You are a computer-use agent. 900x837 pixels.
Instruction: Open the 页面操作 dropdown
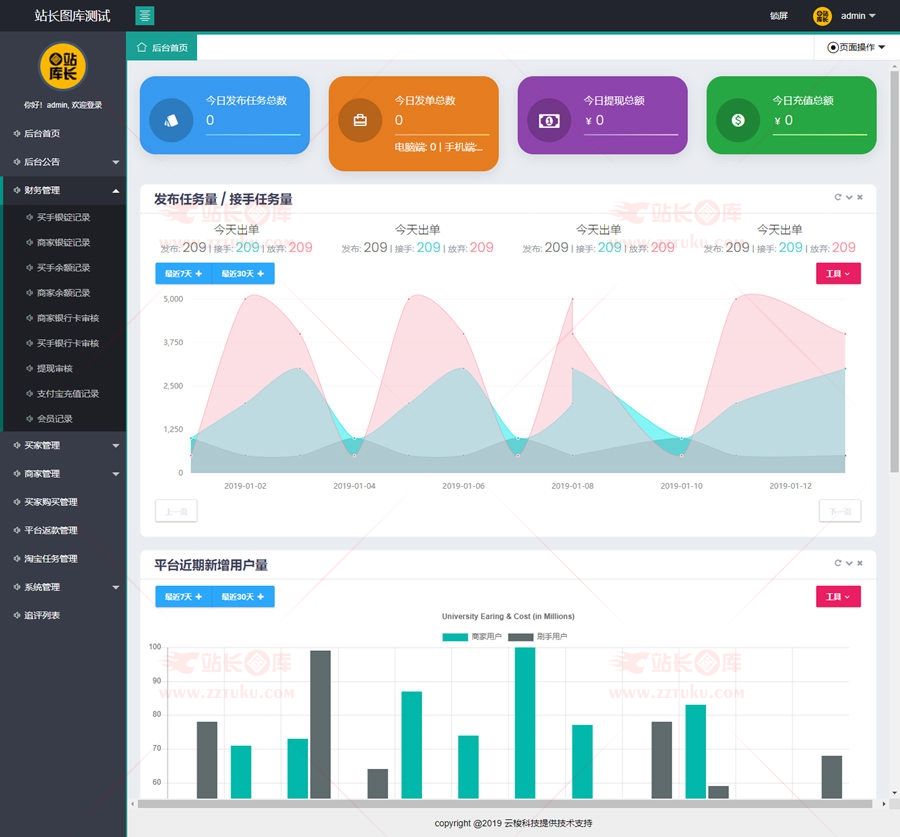point(856,47)
